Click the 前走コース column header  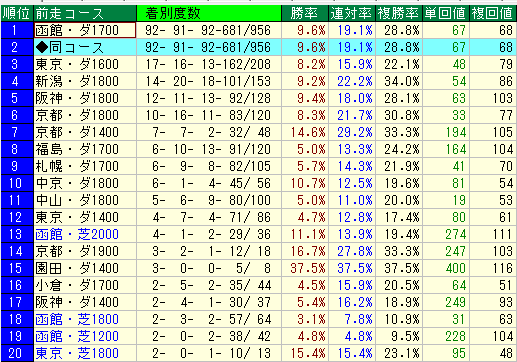[85, 13]
